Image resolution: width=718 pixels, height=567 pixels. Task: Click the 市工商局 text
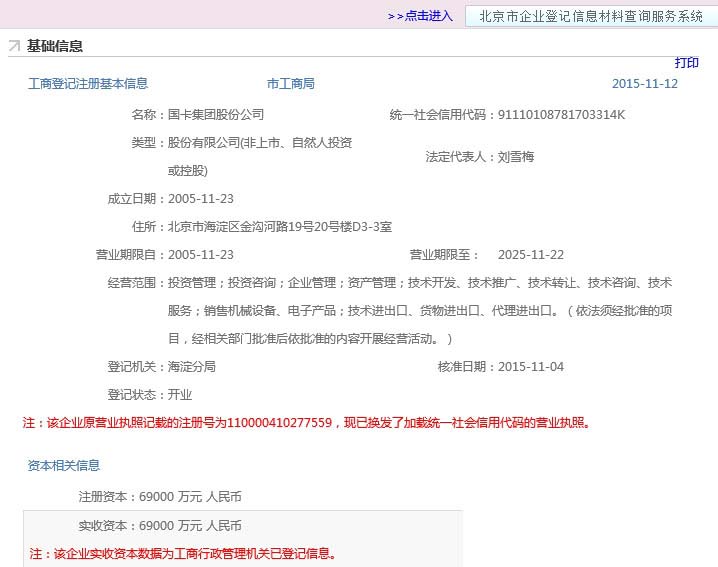291,83
